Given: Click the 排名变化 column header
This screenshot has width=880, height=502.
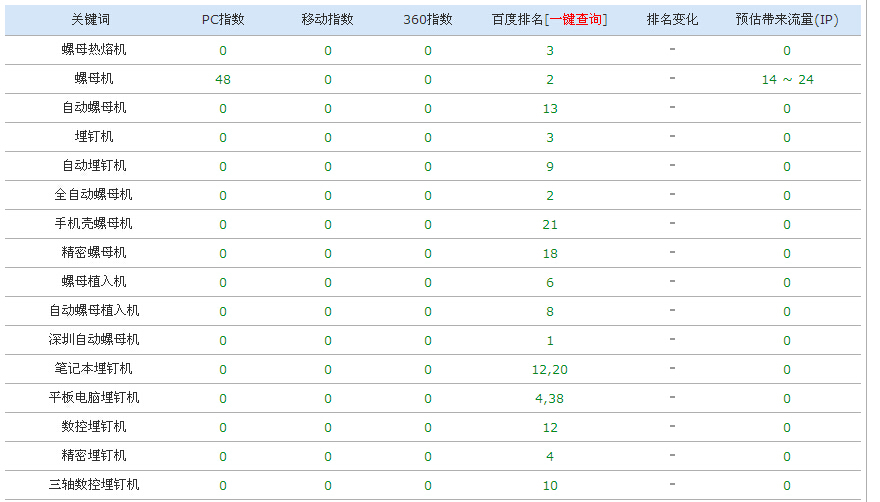Looking at the screenshot, I should point(672,20).
